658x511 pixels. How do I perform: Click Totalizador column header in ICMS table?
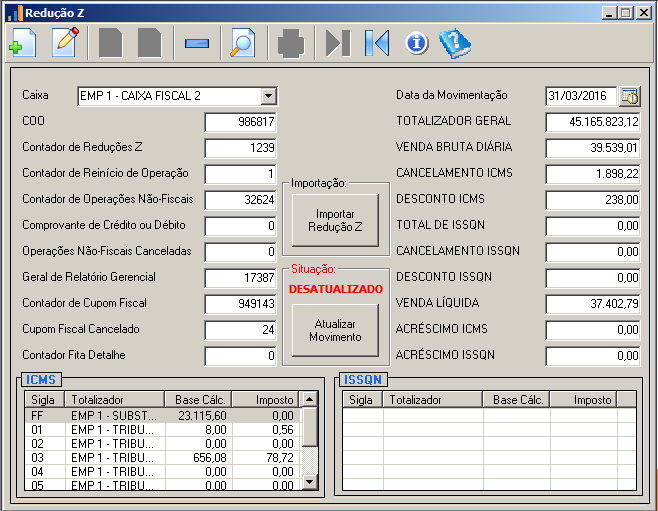114,400
